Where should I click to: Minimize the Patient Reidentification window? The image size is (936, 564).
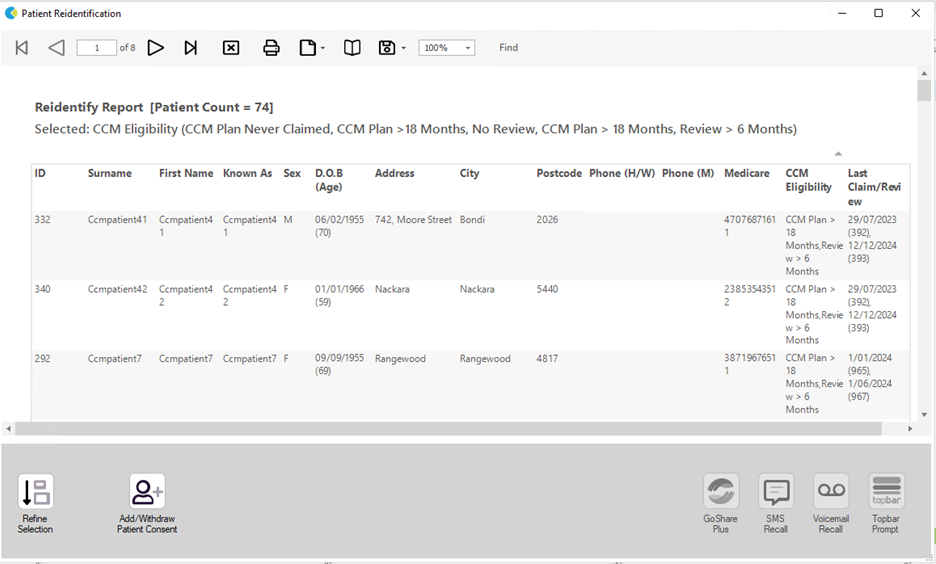842,13
